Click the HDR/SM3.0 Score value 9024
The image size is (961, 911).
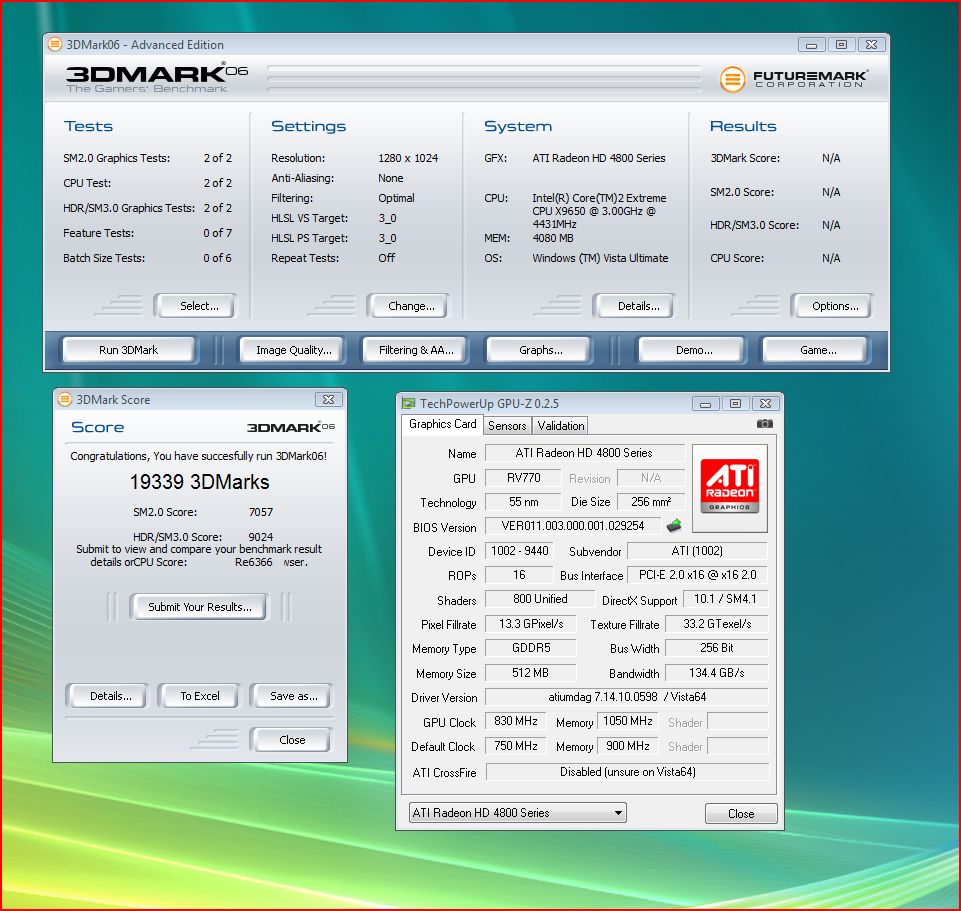click(x=260, y=537)
